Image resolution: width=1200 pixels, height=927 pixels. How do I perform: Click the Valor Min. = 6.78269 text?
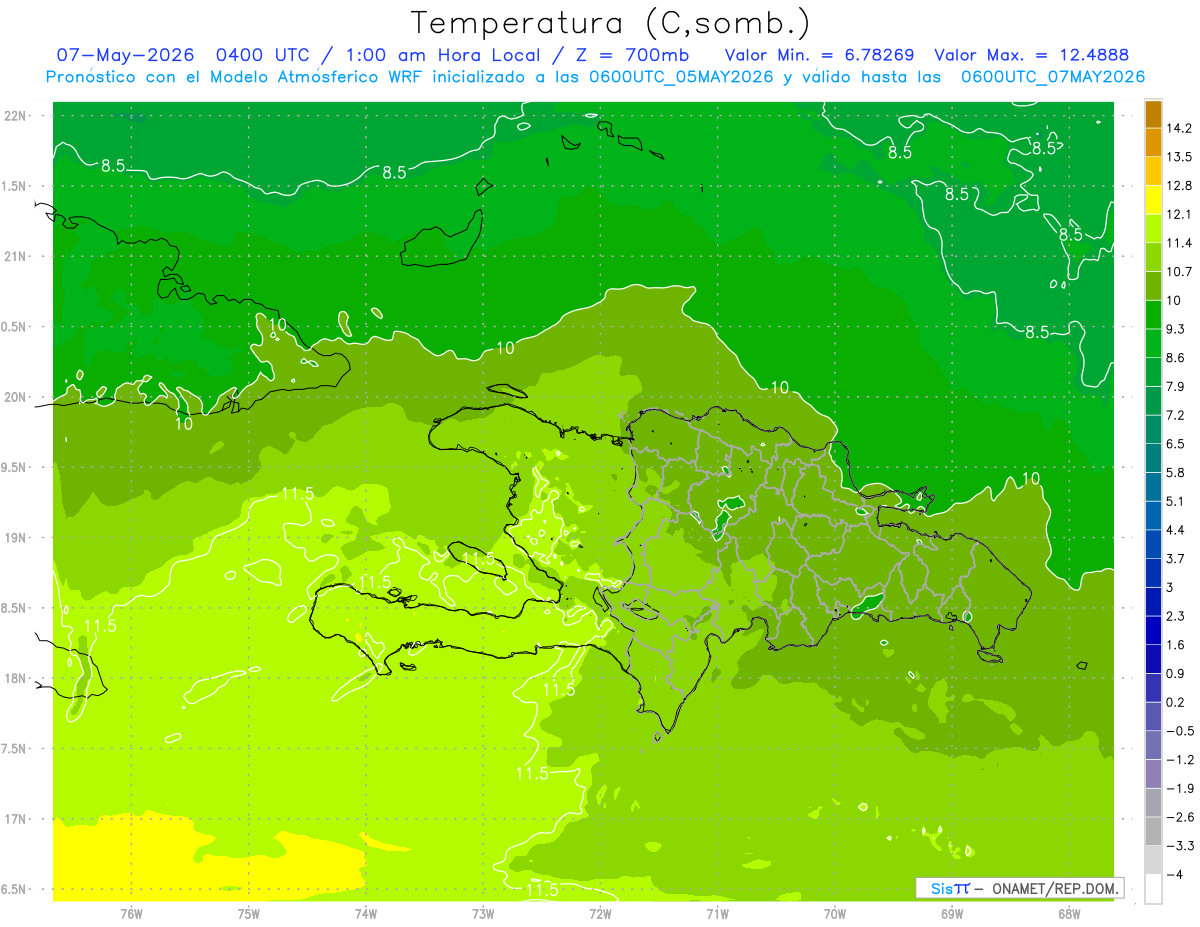[820, 55]
